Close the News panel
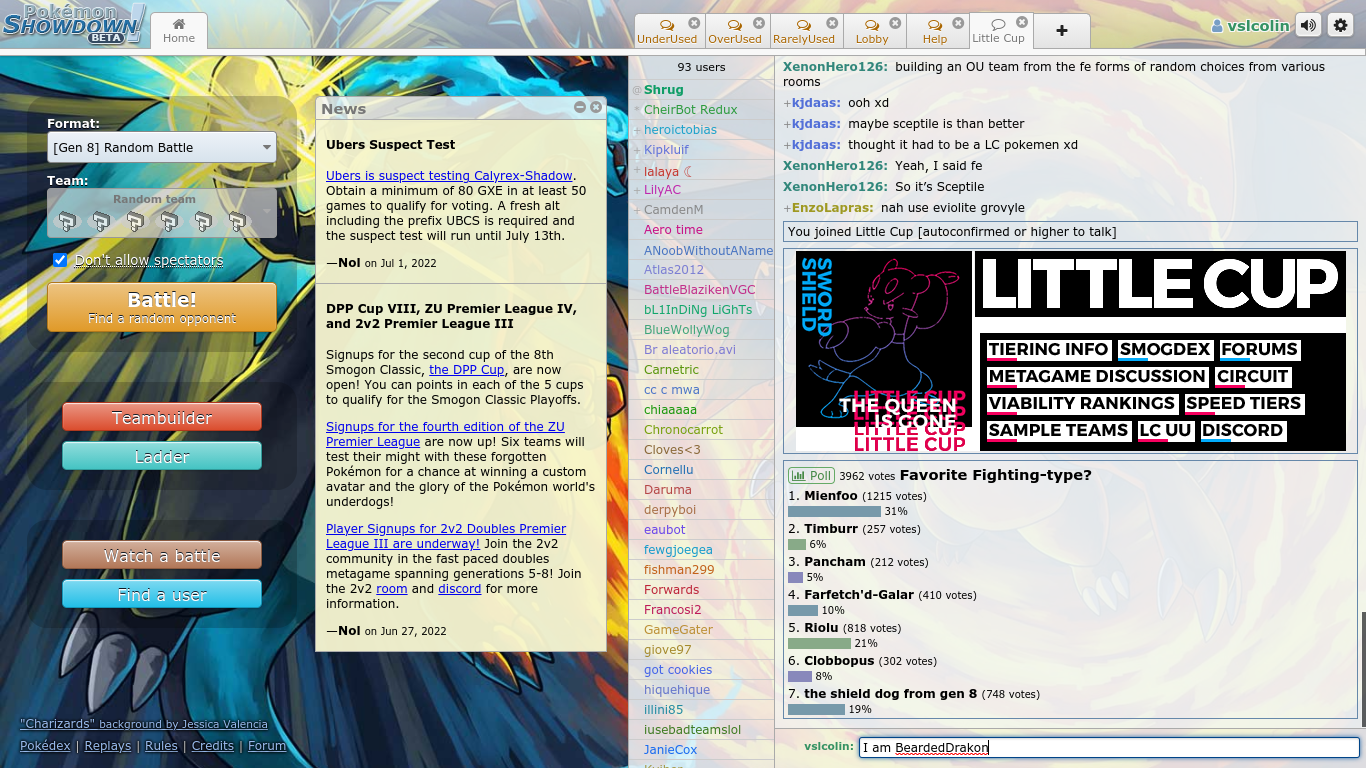The width and height of the screenshot is (1366, 768). (x=596, y=107)
